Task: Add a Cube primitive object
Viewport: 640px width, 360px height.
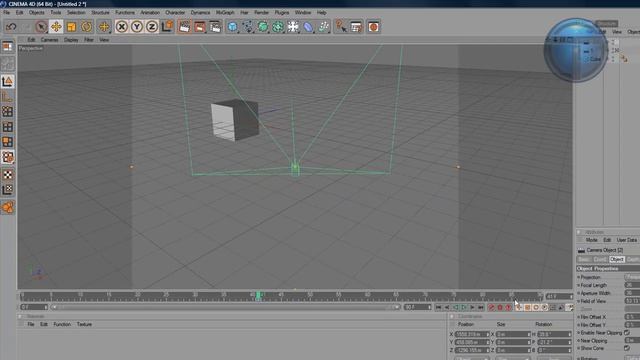Action: tap(232, 27)
